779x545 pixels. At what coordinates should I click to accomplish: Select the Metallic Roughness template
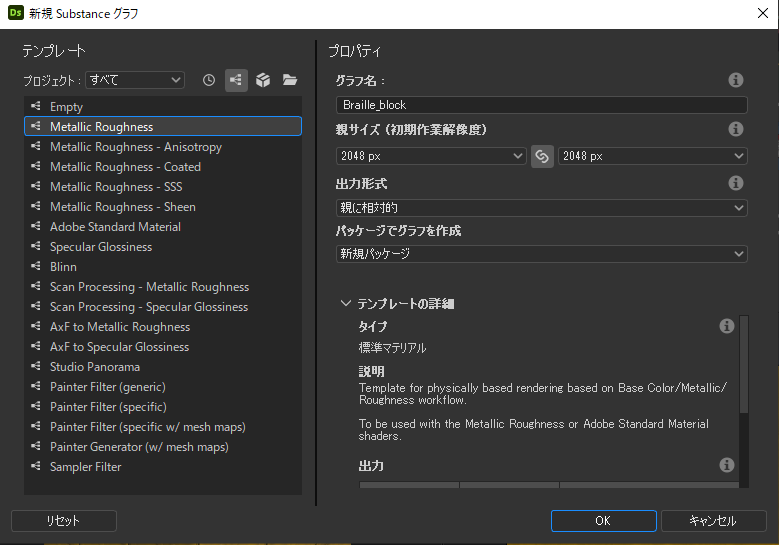[x=163, y=127]
